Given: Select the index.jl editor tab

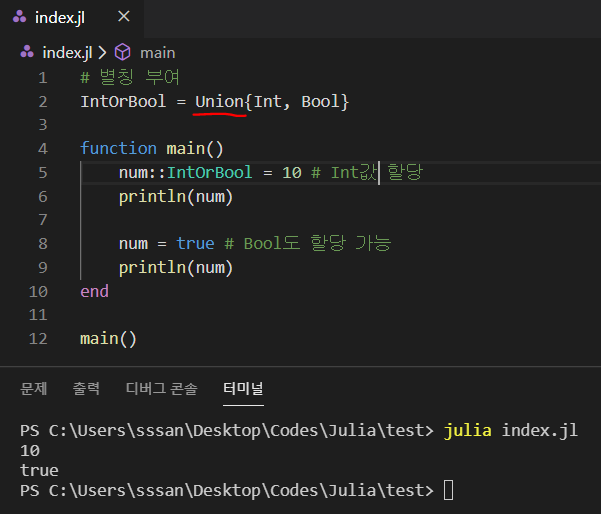Looking at the screenshot, I should pos(62,18).
